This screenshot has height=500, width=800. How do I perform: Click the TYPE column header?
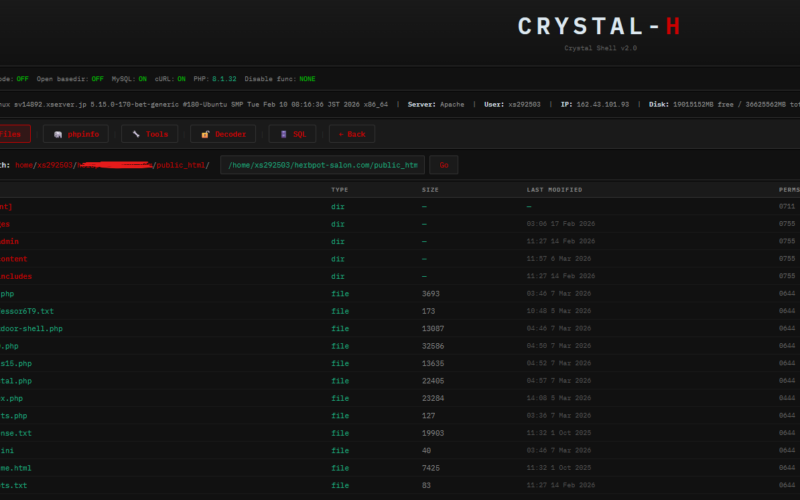[x=339, y=190]
